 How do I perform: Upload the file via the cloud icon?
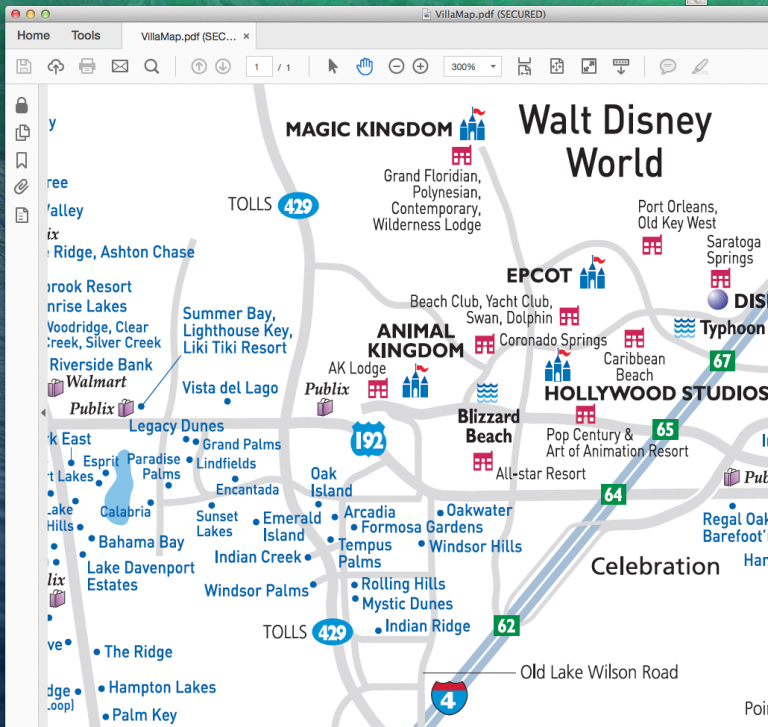[55, 67]
